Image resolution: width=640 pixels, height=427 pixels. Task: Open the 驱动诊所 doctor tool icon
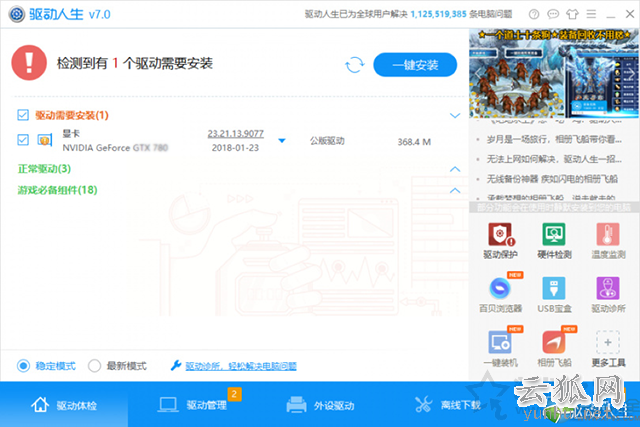click(608, 288)
